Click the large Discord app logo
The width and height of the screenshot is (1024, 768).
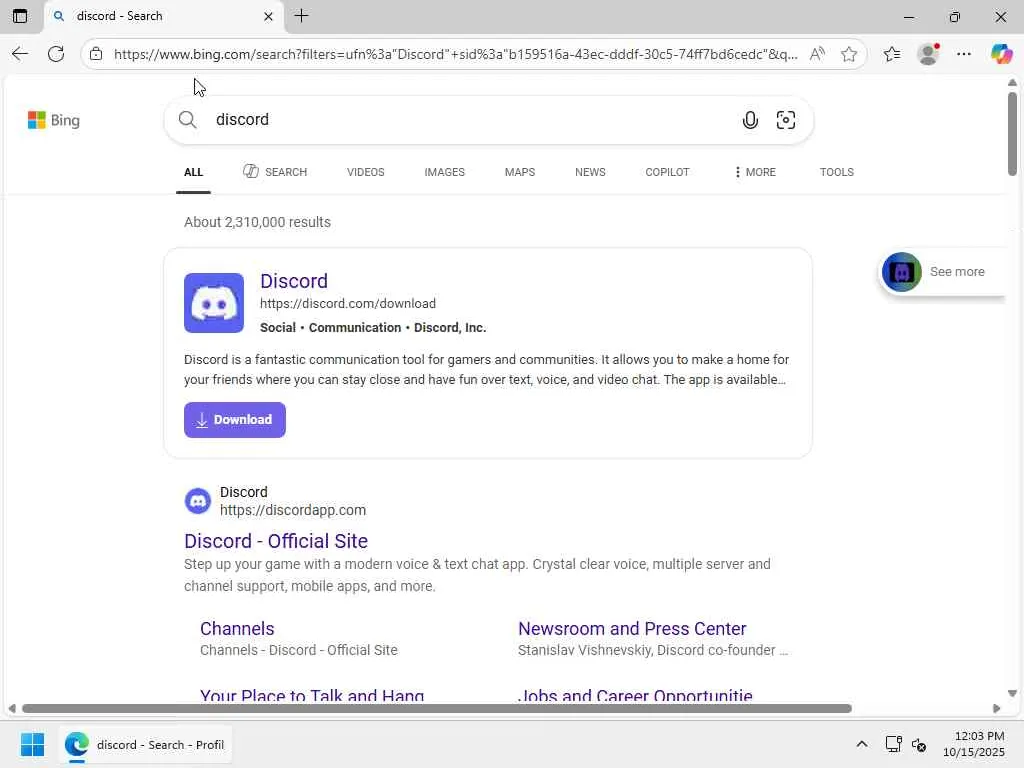click(214, 303)
